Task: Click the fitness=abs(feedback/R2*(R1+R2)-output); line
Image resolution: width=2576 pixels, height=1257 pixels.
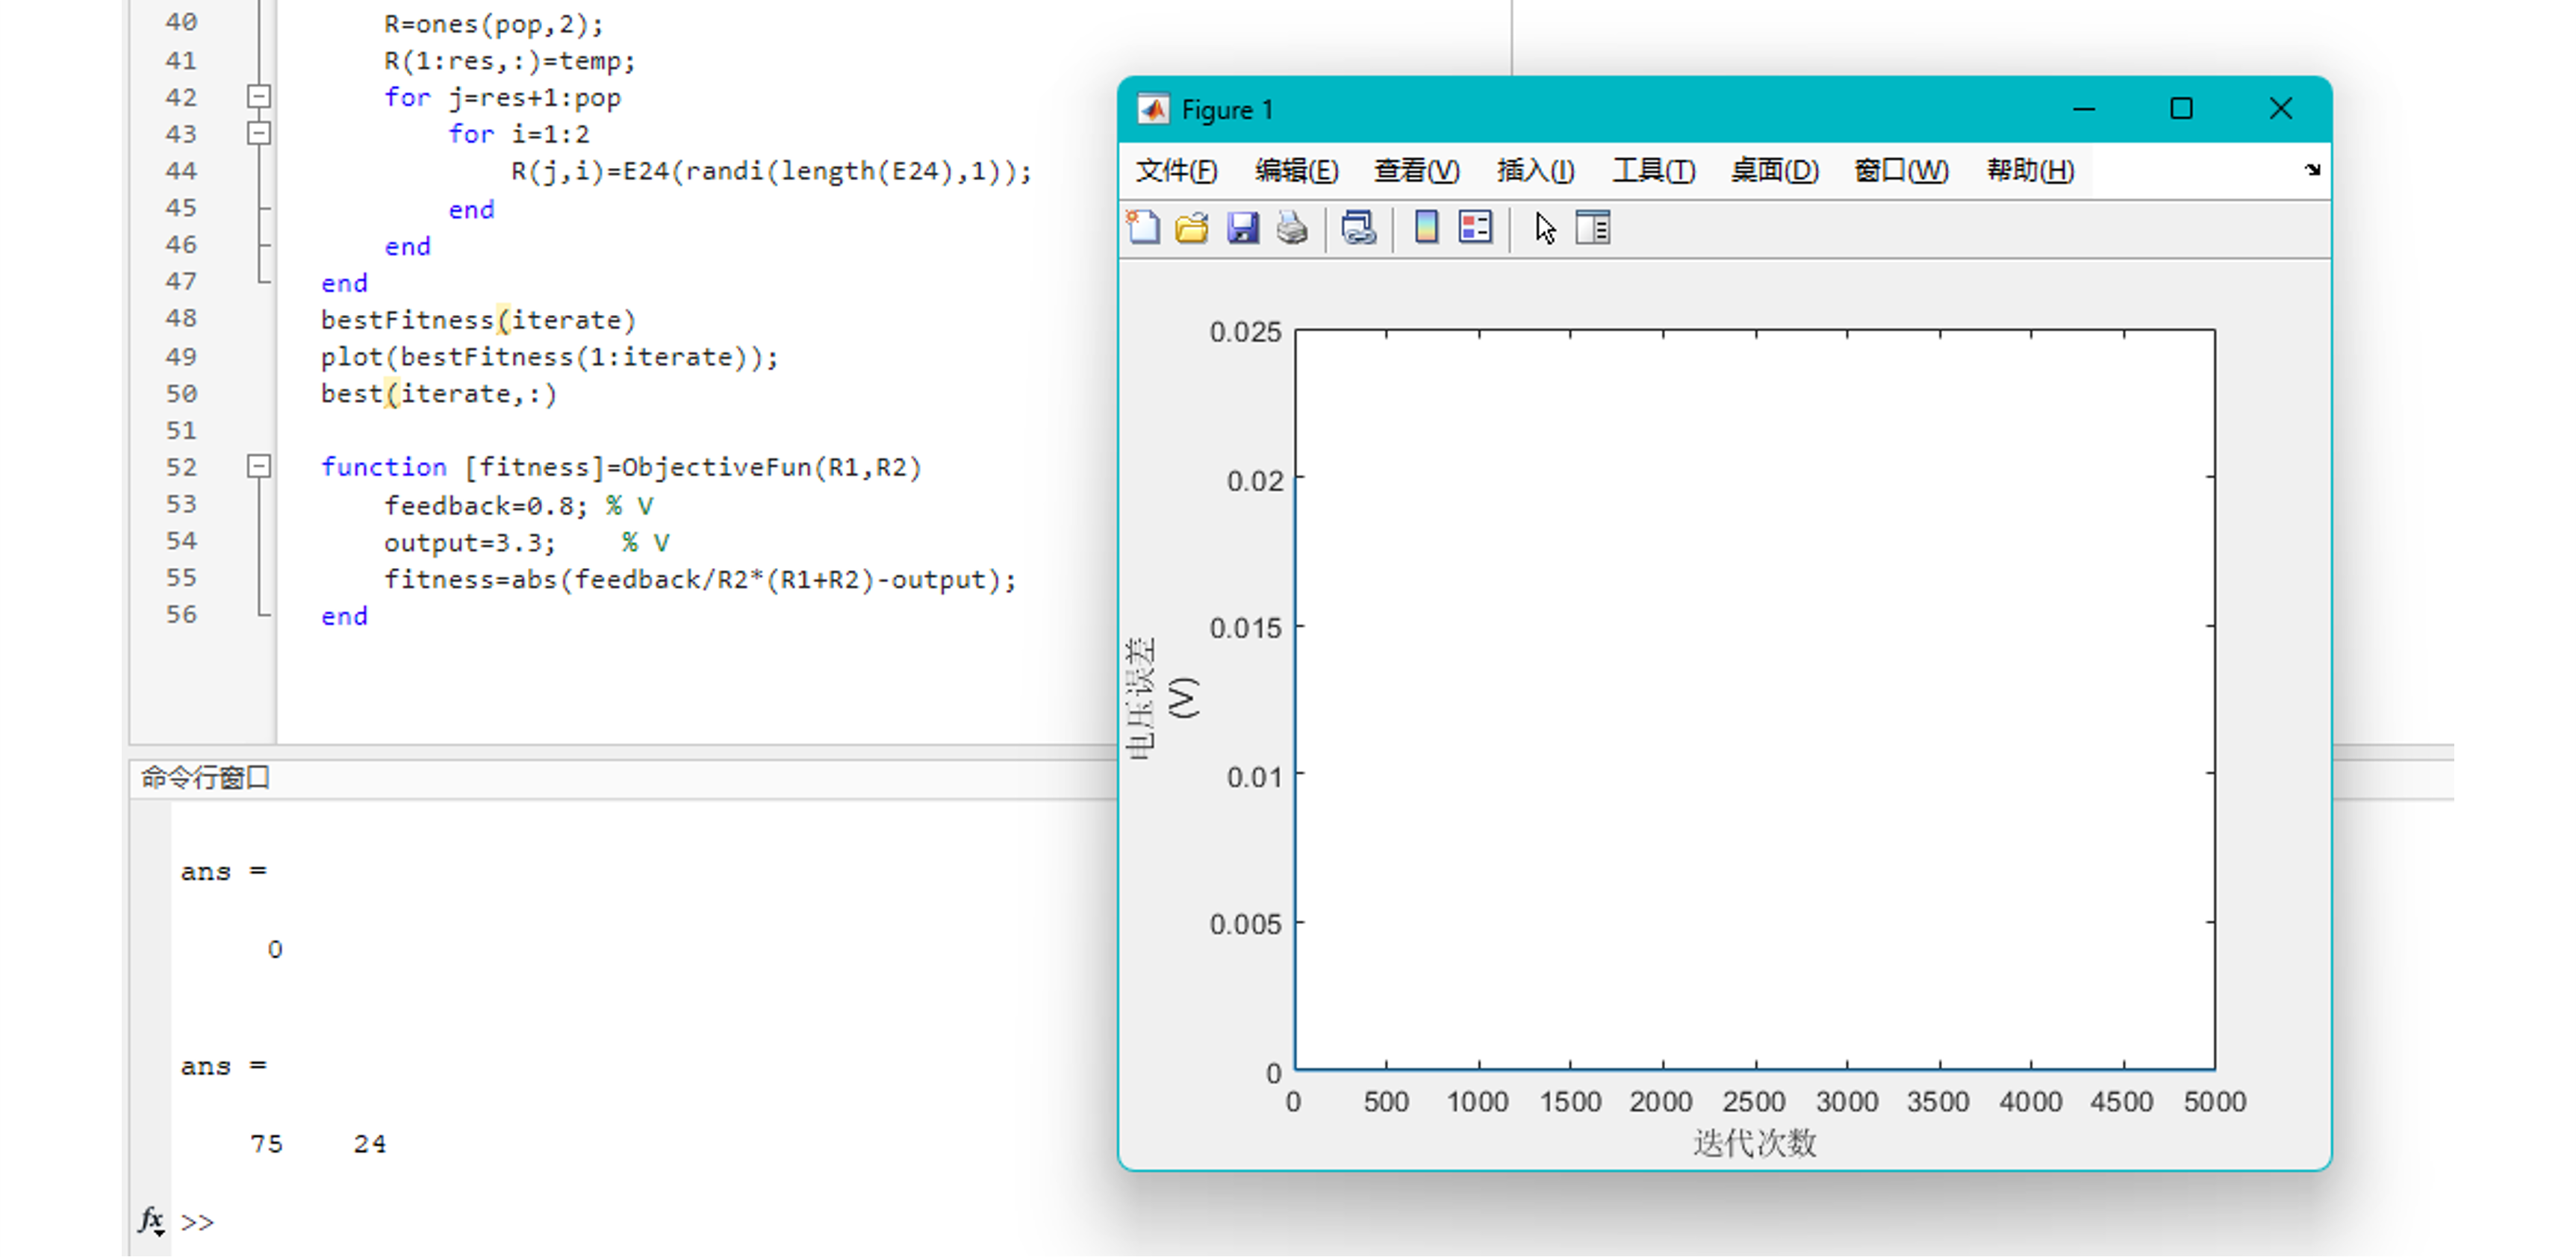Action: (x=700, y=580)
